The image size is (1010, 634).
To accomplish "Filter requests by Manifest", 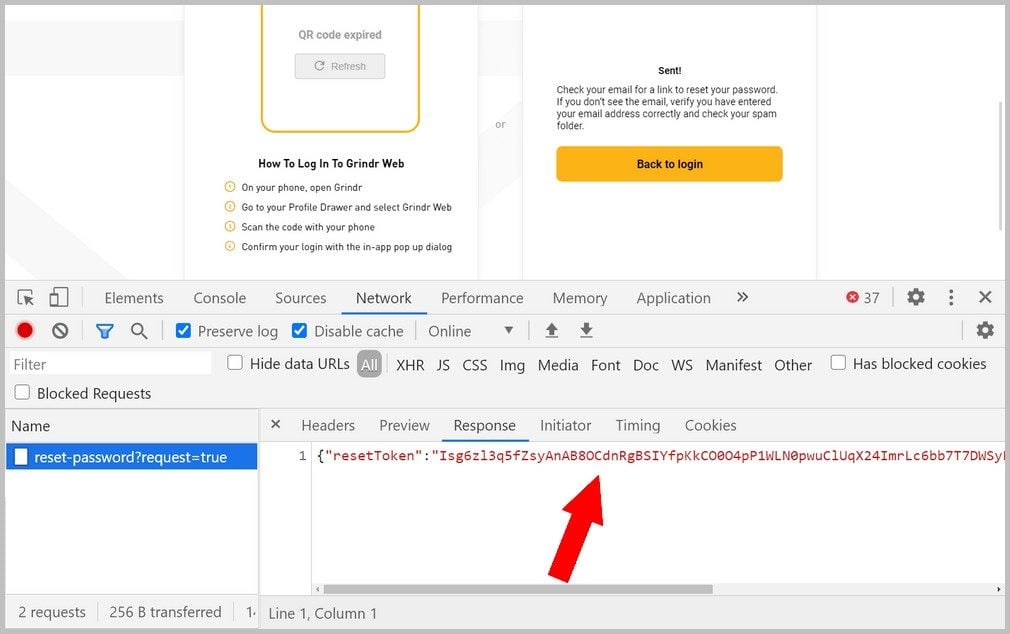I will pyautogui.click(x=734, y=365).
